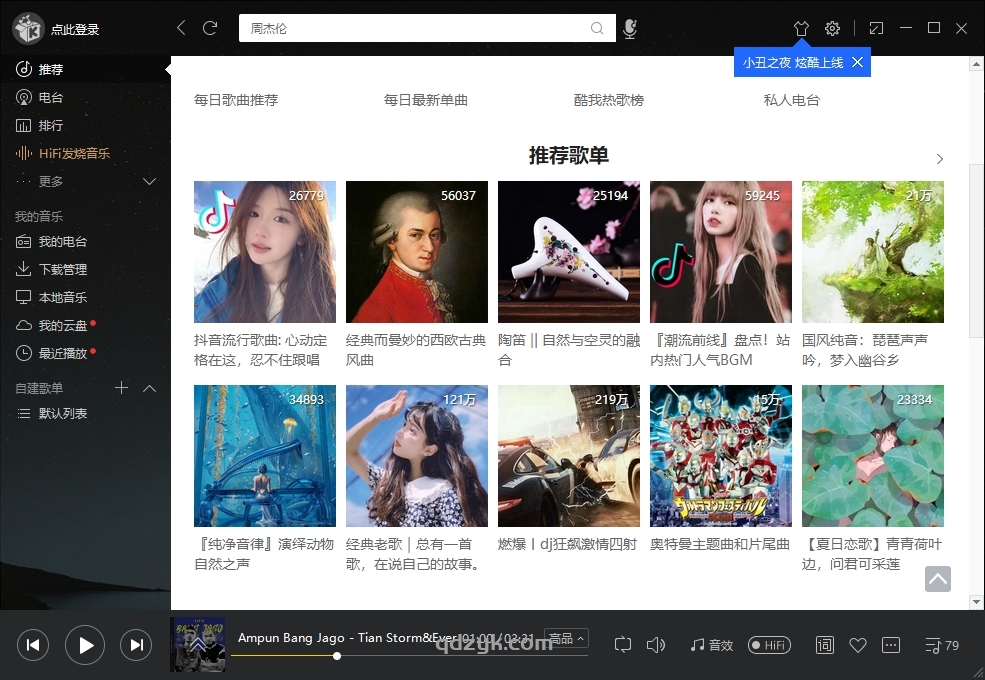Dismiss the 小丑之夜 notification banner

point(857,61)
